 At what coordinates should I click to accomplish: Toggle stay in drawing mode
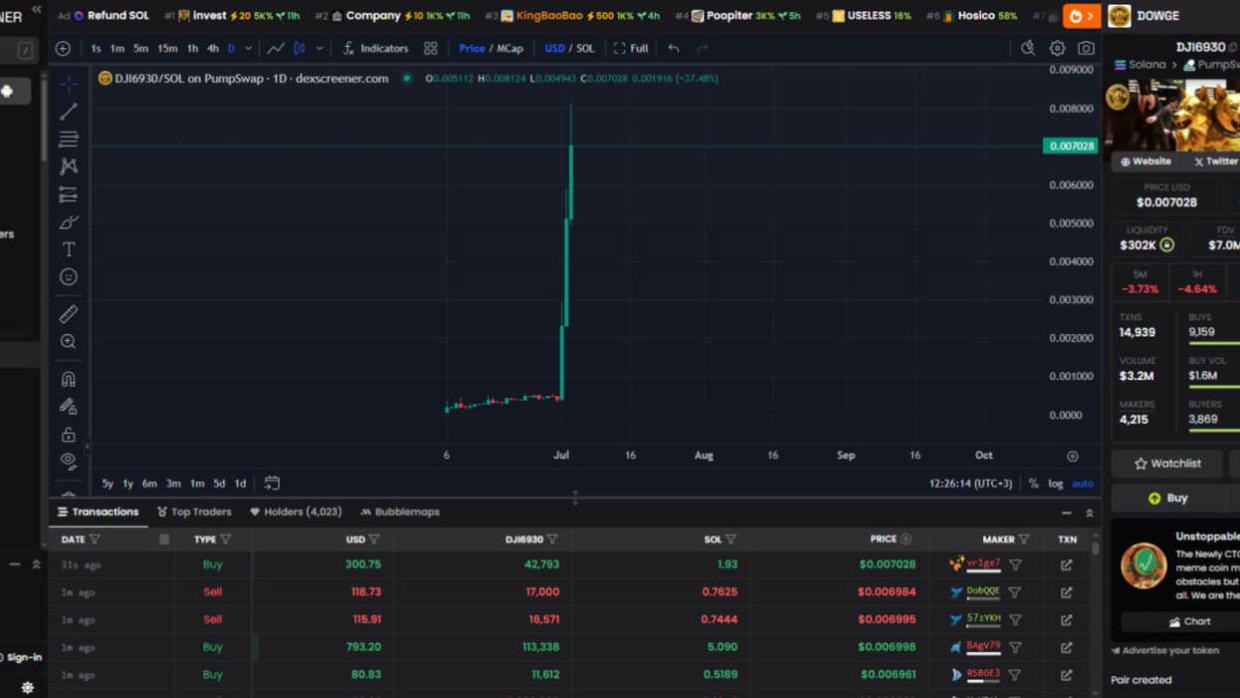(68, 407)
